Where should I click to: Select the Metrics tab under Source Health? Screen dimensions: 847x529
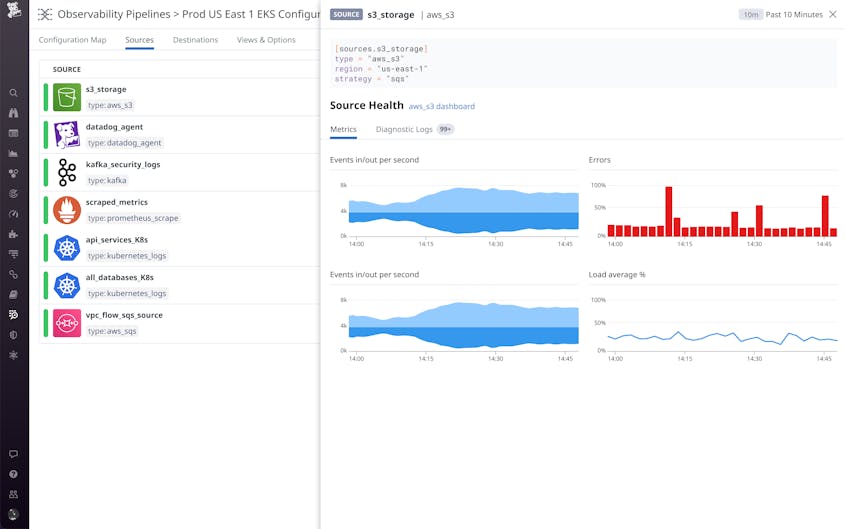pos(344,129)
